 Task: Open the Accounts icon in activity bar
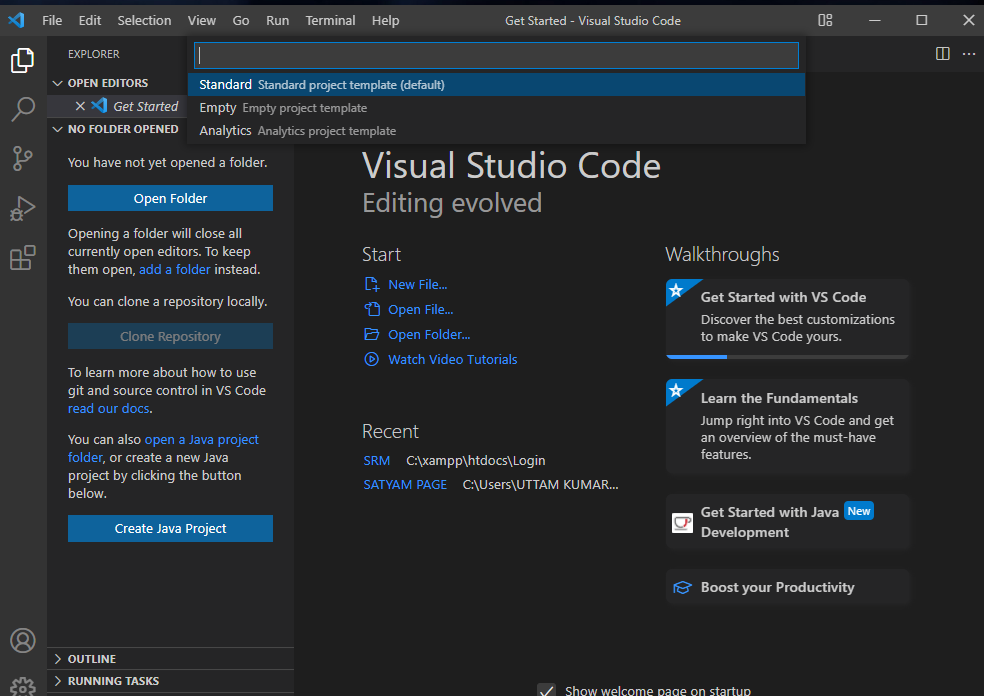point(23,640)
